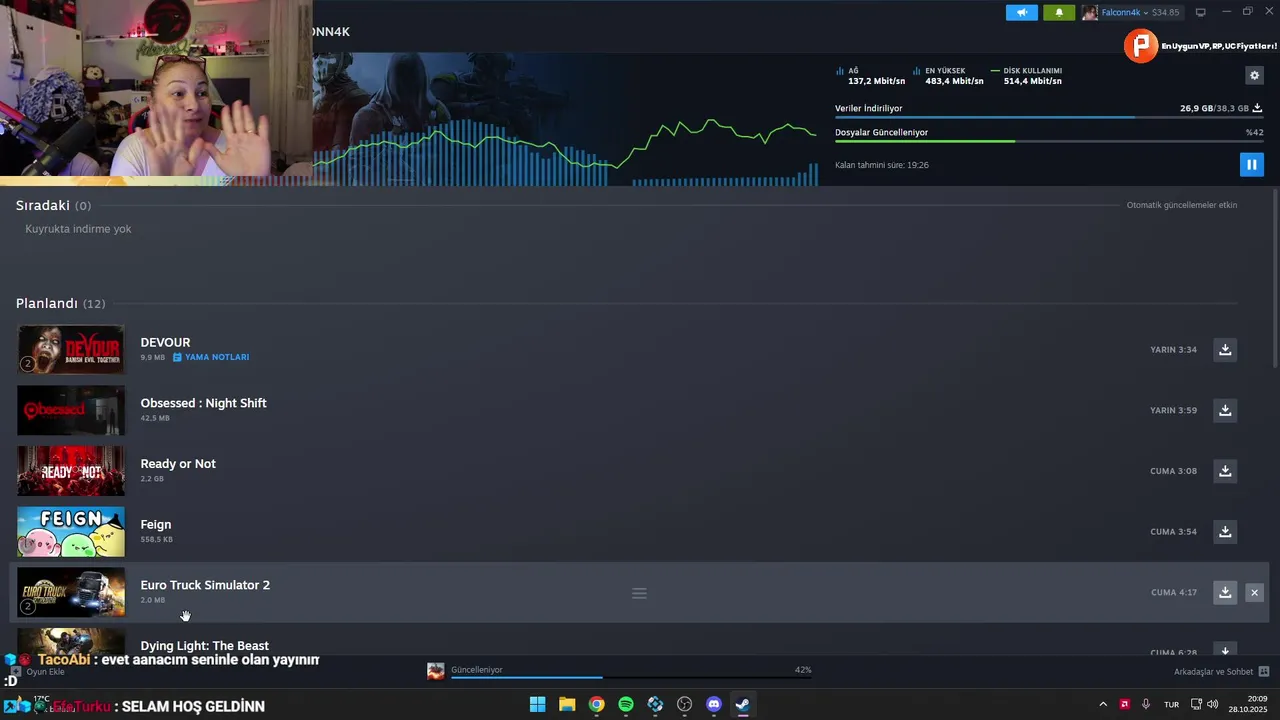
Task: Download Dying Light: The Beast update
Action: coord(1225,650)
